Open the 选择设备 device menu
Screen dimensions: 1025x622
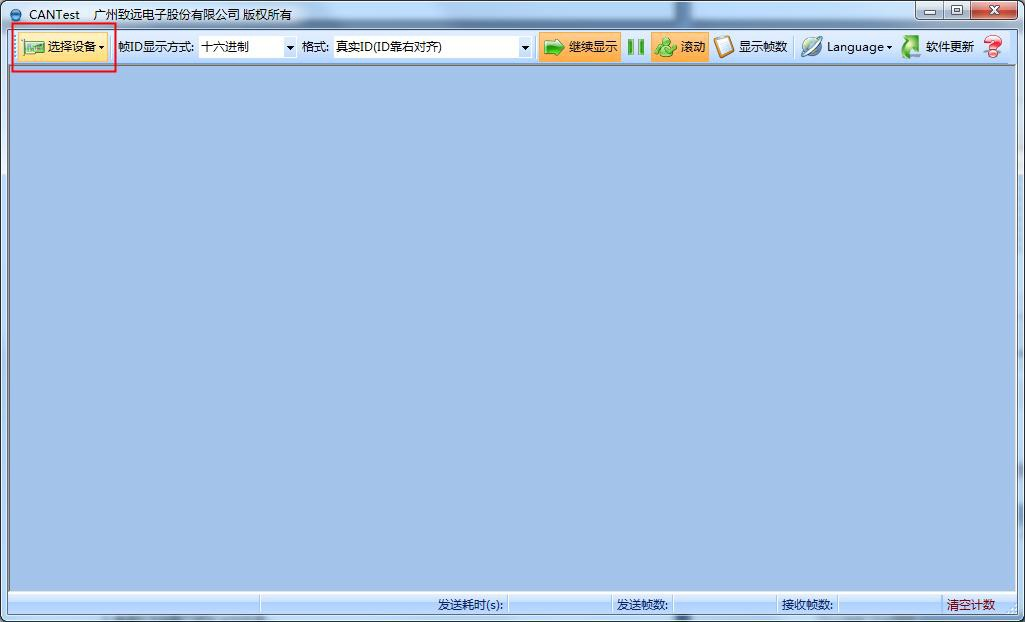62,47
